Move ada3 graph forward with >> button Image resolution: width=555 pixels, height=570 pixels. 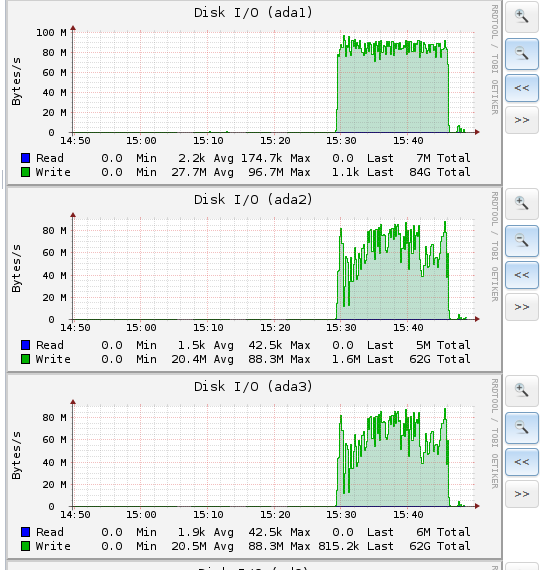(522, 494)
